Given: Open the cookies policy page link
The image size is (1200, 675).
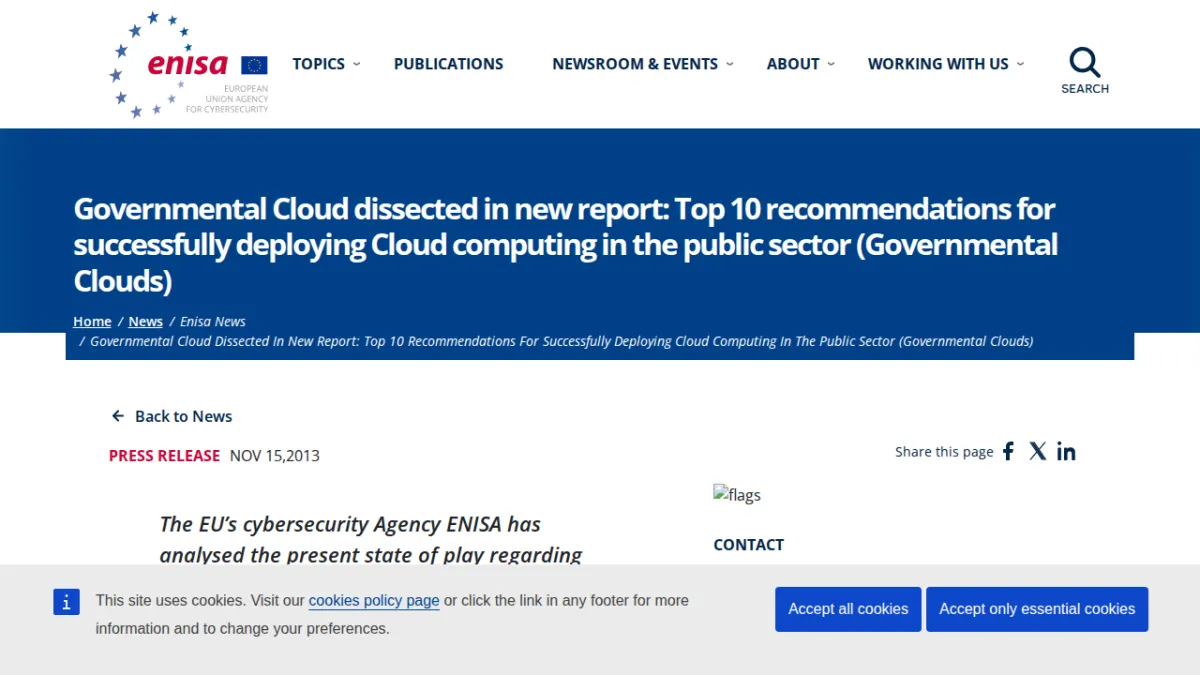Looking at the screenshot, I should coord(374,601).
